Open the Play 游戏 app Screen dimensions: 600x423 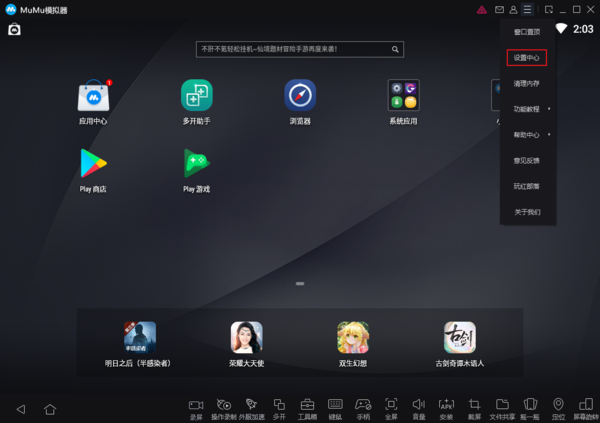196,164
